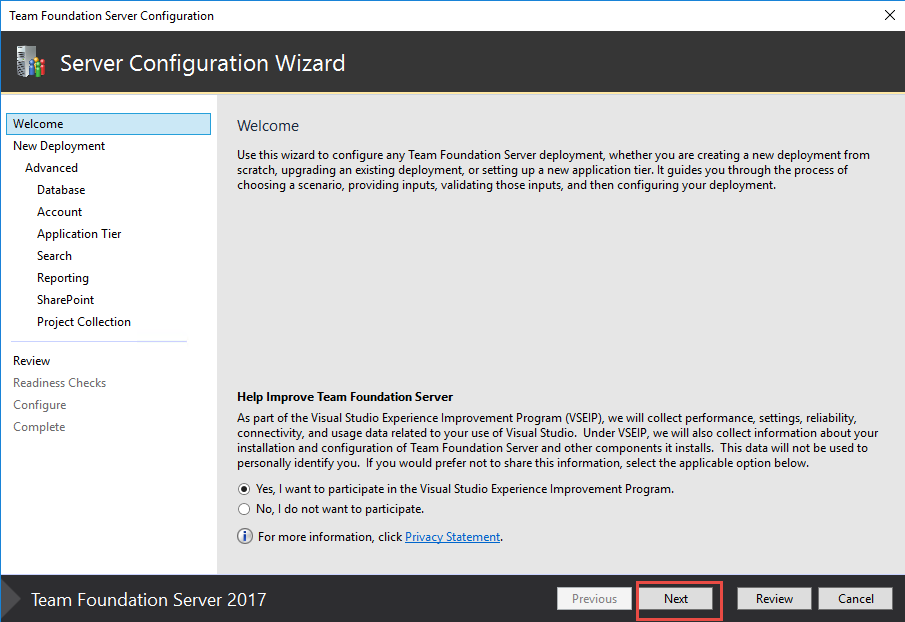
Task: Go to the Reporting step
Action: (63, 278)
